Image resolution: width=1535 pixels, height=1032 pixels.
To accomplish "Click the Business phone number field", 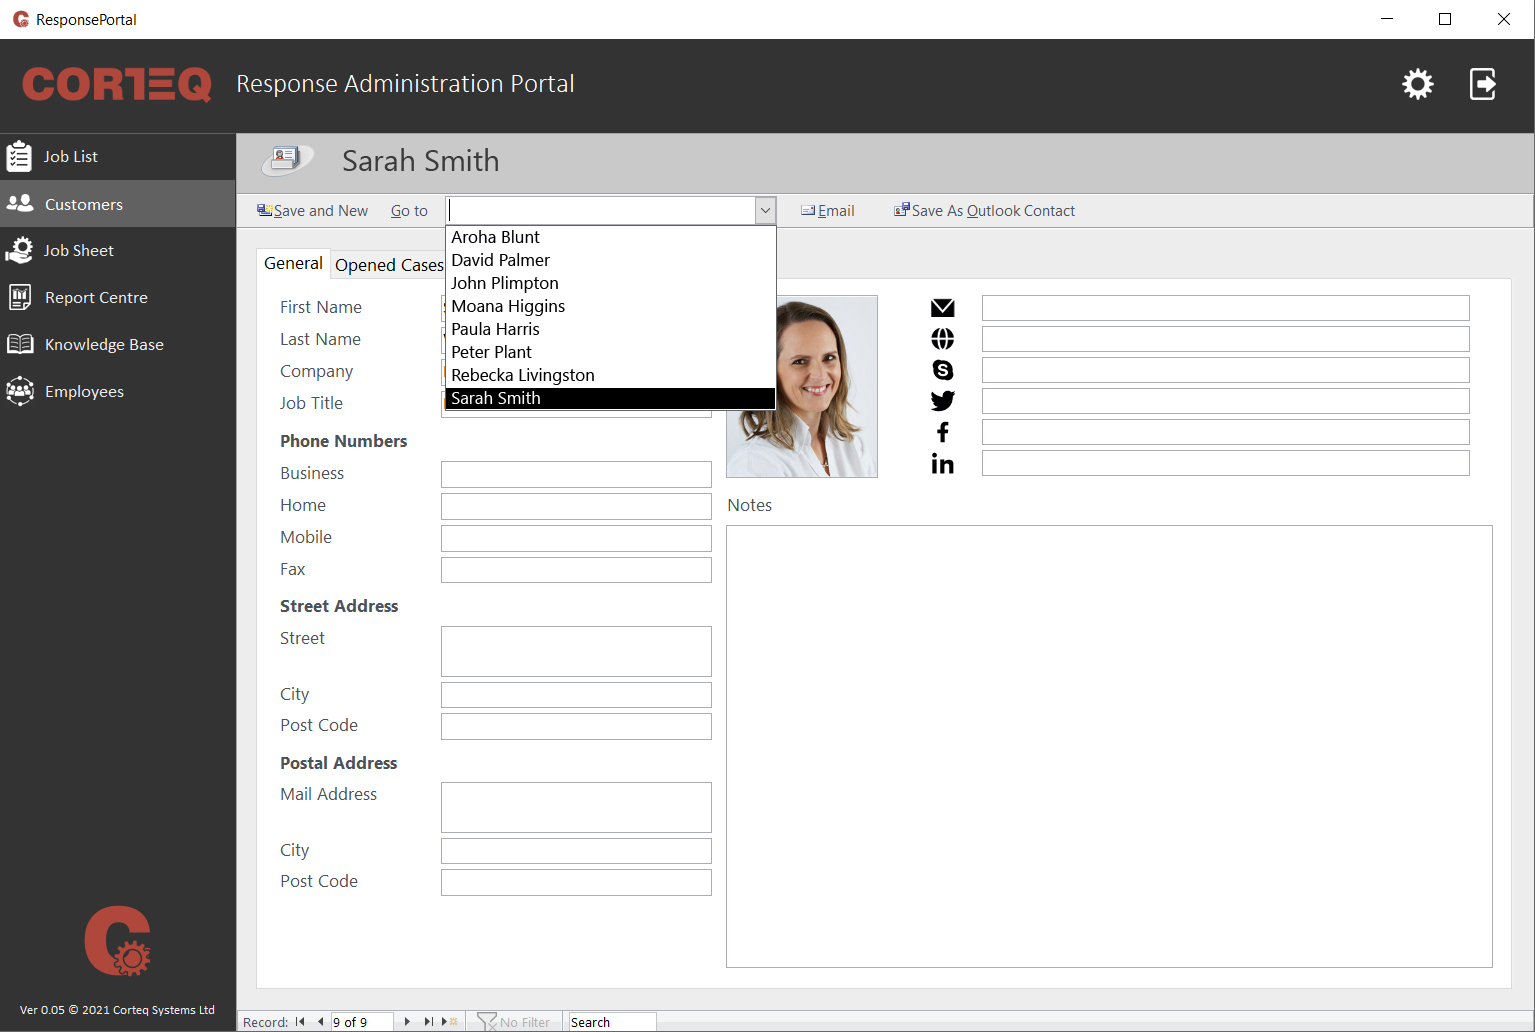I will tap(576, 474).
